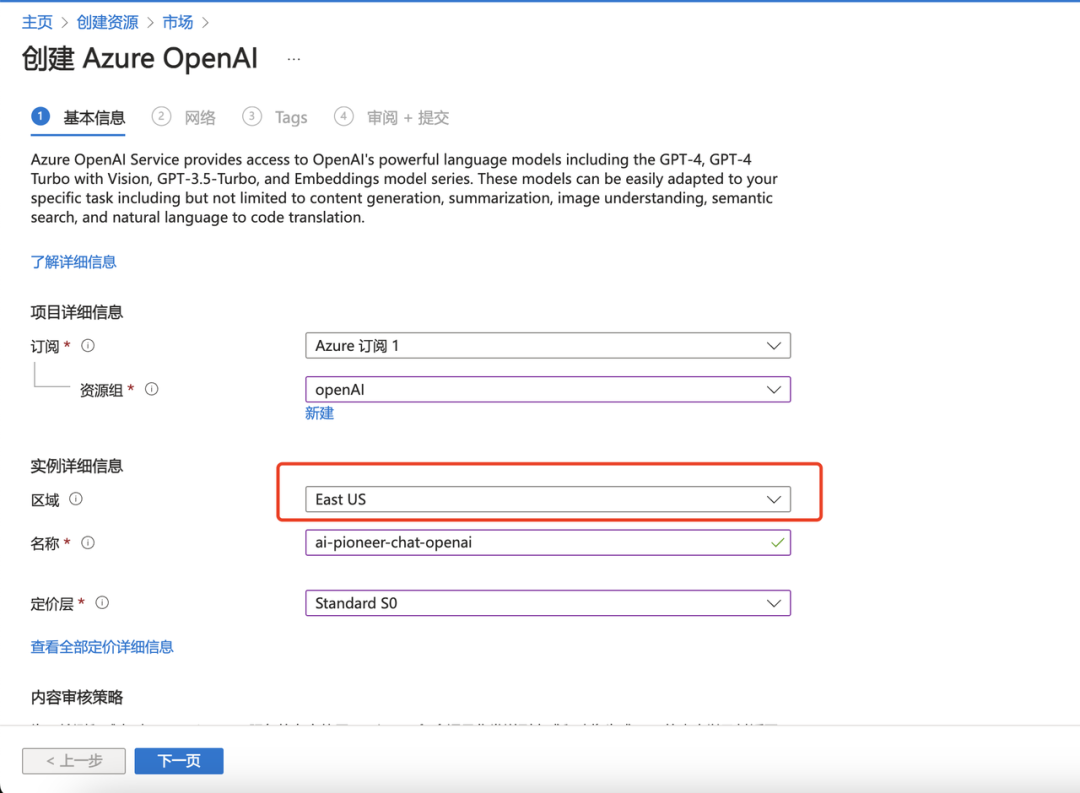
Task: Click the step 2 circle for 网络
Action: [x=161, y=116]
